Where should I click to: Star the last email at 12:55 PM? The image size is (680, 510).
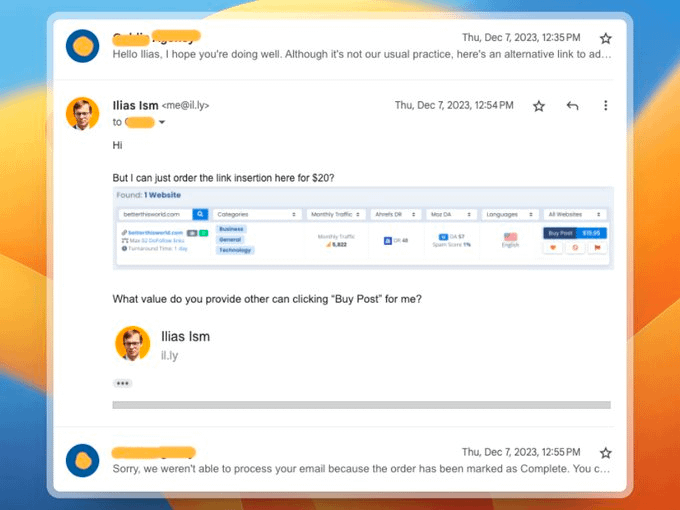click(605, 453)
